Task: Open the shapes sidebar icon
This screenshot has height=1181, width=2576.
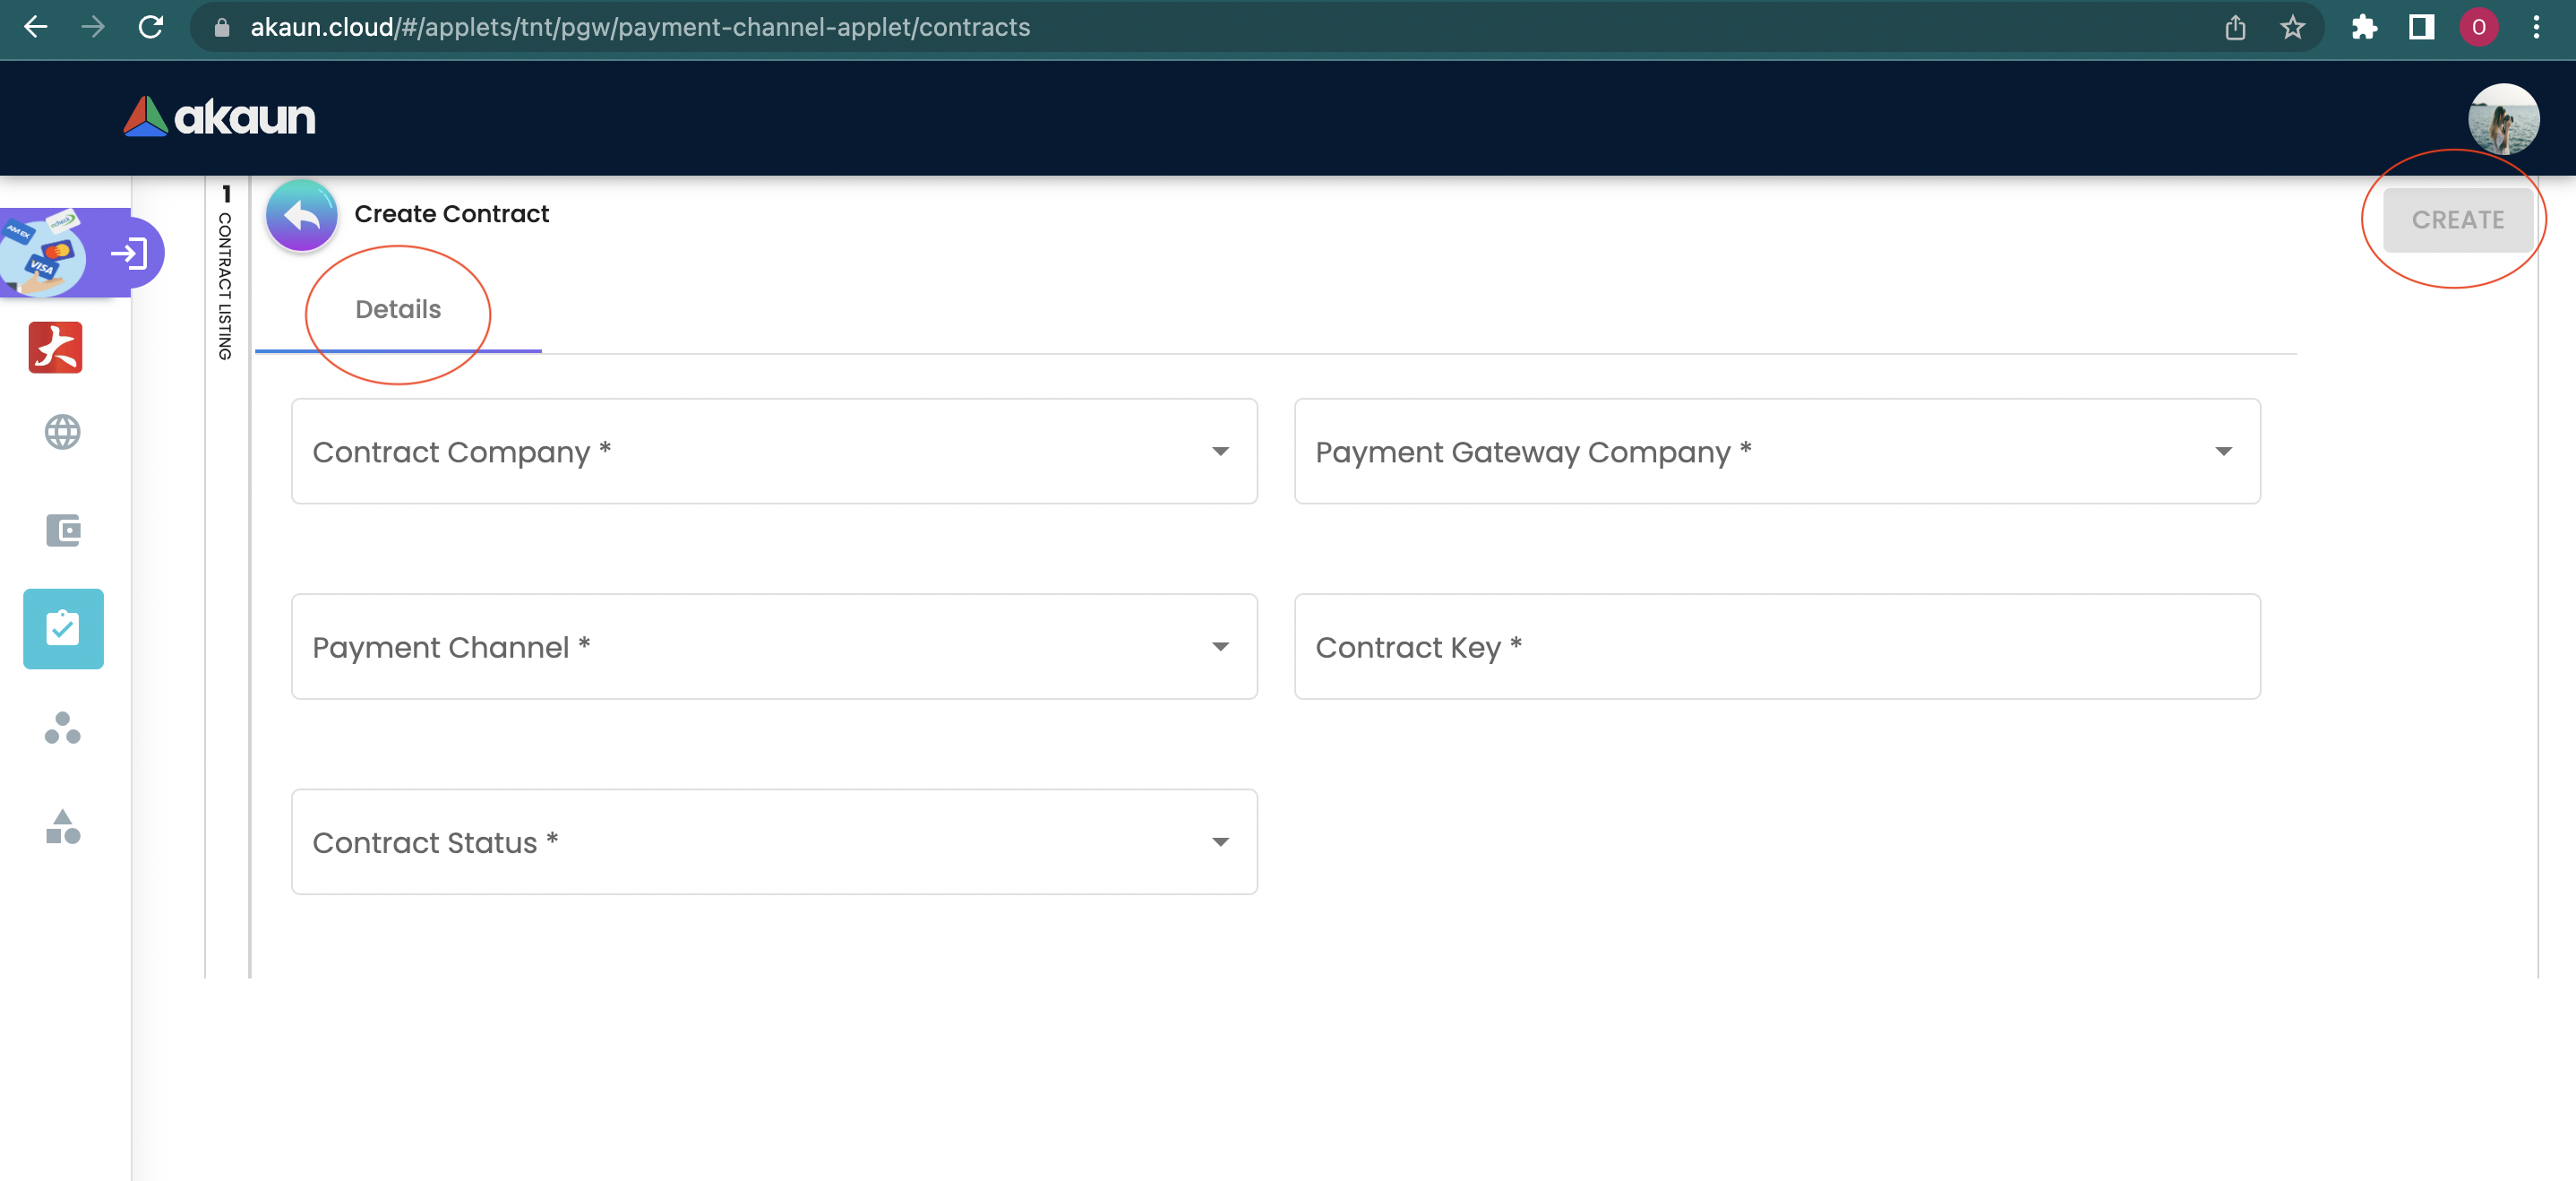Action: click(62, 826)
